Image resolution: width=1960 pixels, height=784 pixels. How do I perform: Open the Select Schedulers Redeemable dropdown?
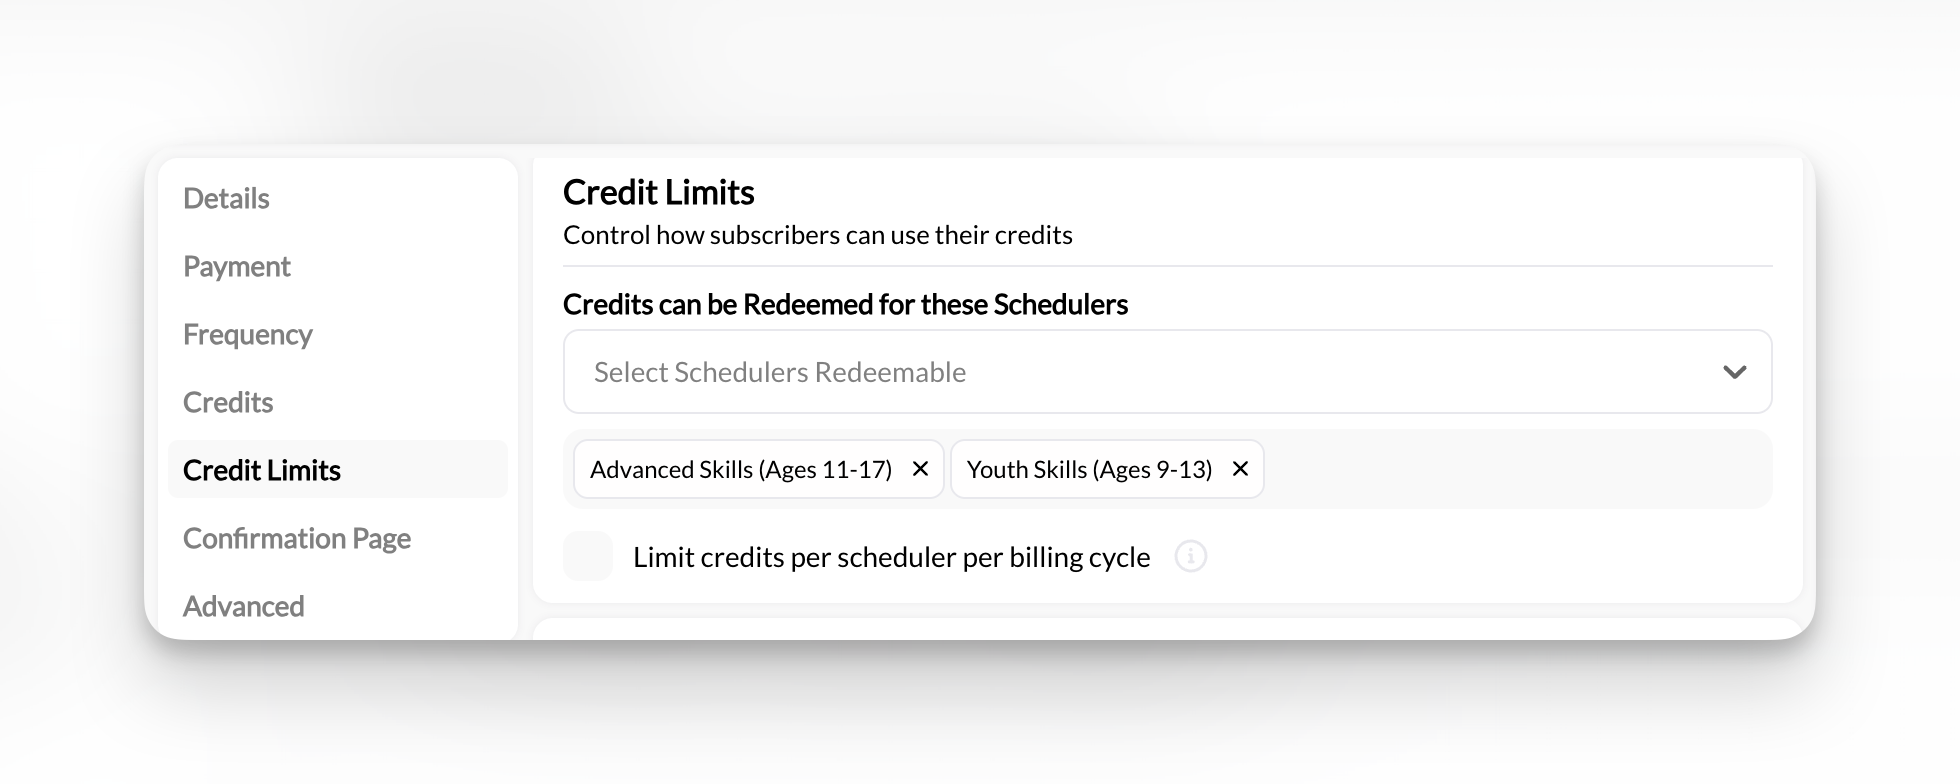1166,371
